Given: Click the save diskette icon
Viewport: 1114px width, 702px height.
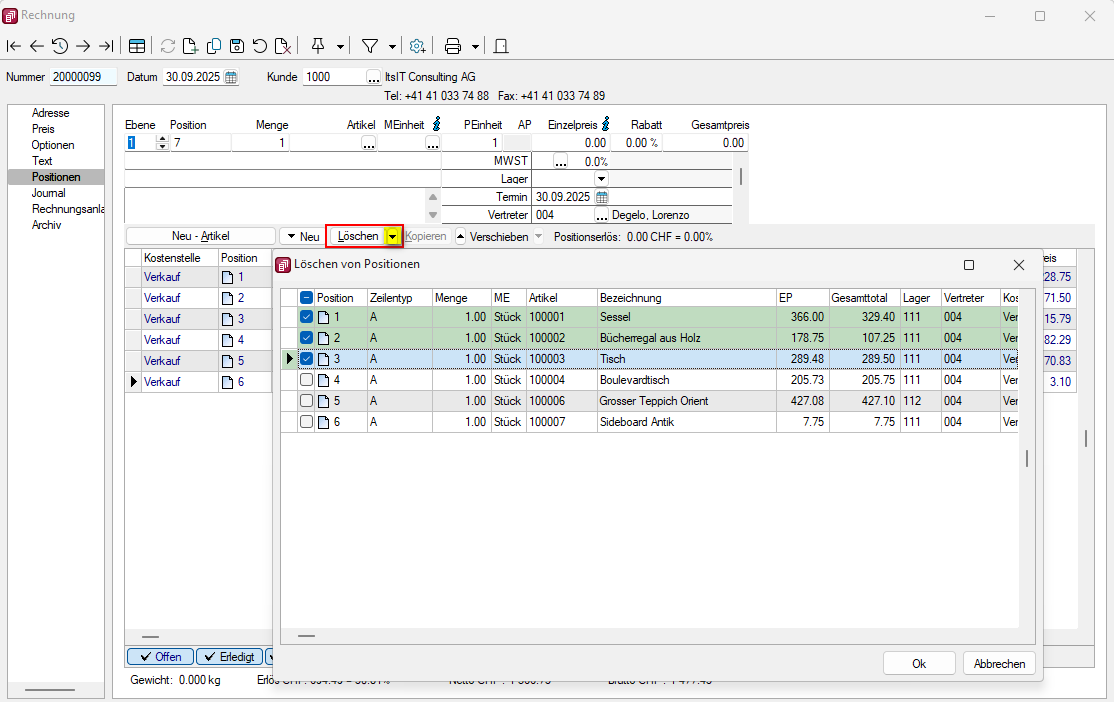Looking at the screenshot, I should pyautogui.click(x=237, y=46).
